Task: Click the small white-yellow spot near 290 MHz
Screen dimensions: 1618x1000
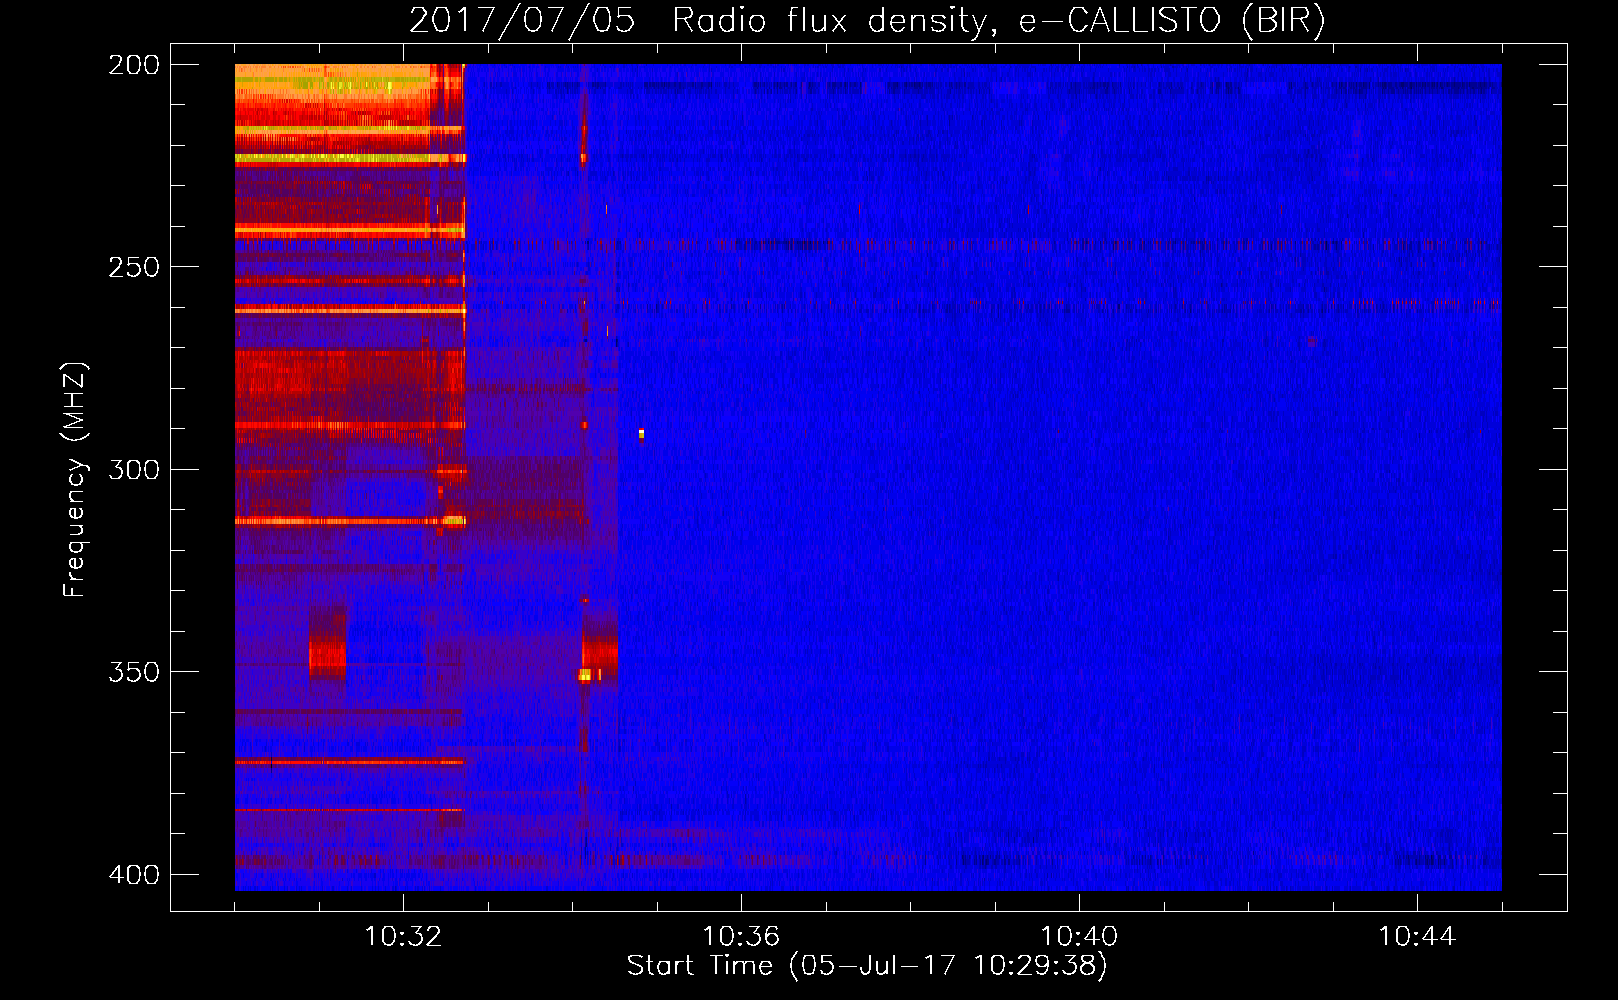Action: (x=641, y=434)
